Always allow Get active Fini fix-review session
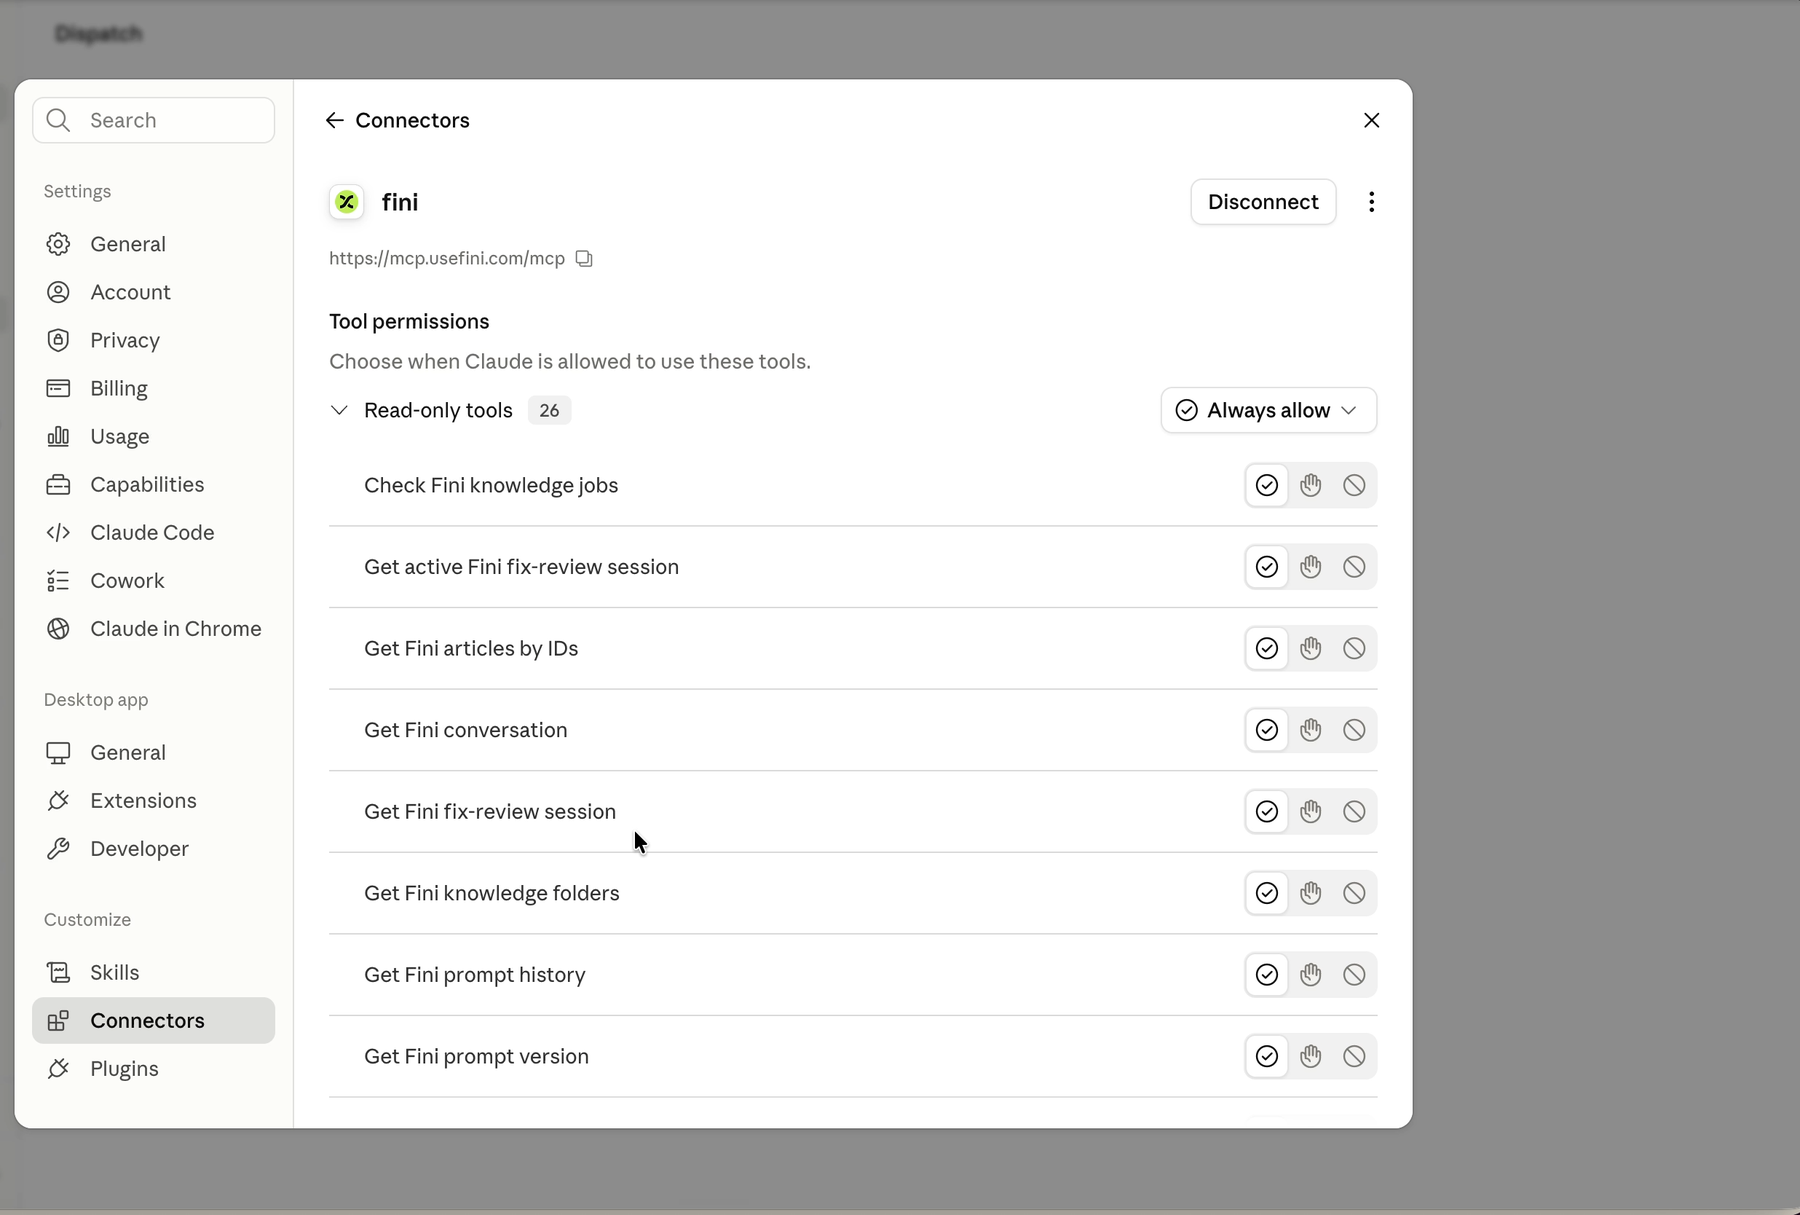Image resolution: width=1800 pixels, height=1215 pixels. (1267, 567)
